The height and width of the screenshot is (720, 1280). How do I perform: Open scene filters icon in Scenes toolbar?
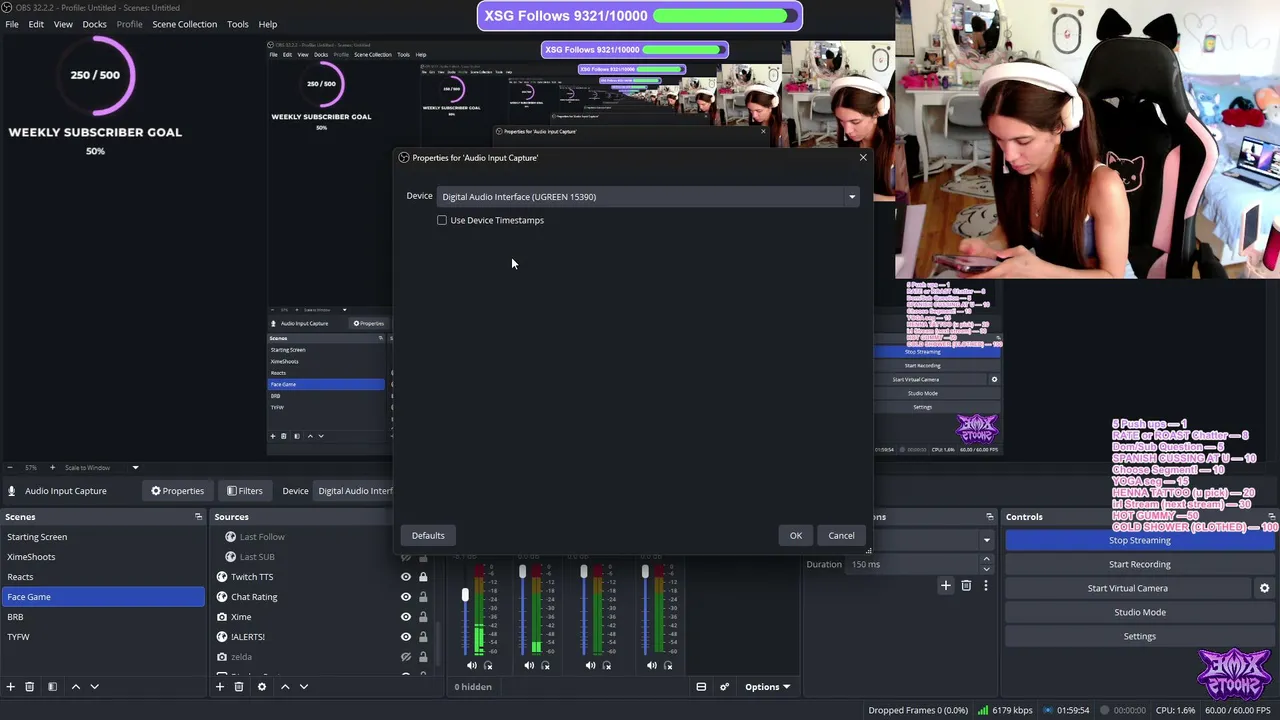point(52,687)
